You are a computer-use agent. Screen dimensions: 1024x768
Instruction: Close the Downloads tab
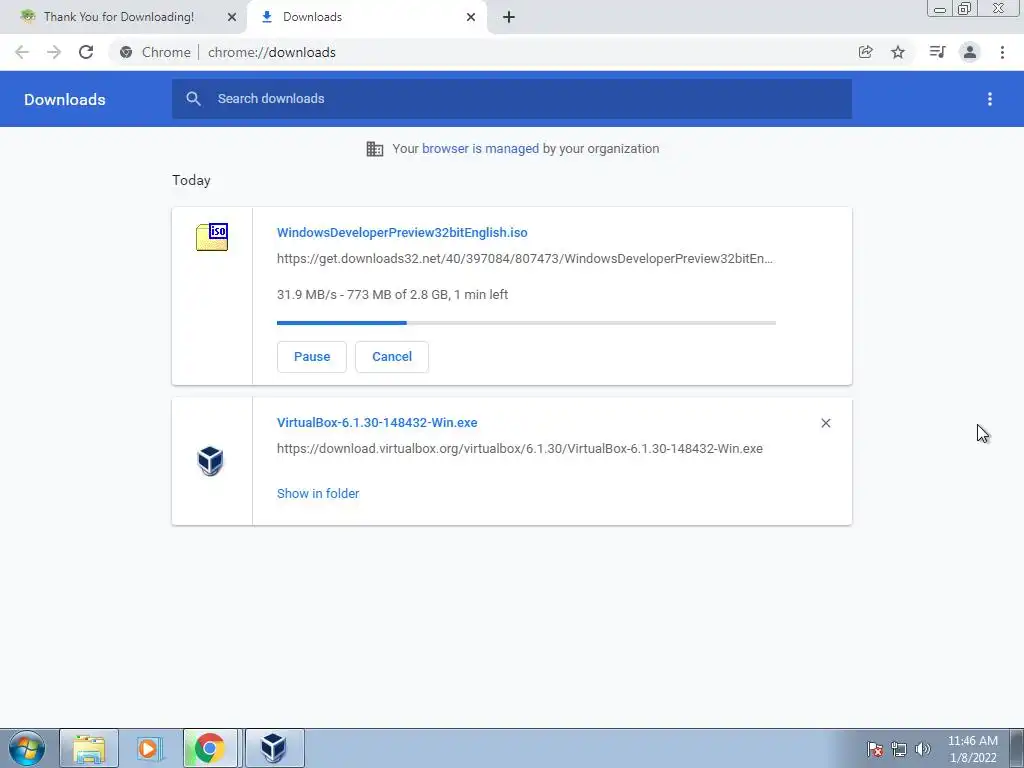click(471, 17)
